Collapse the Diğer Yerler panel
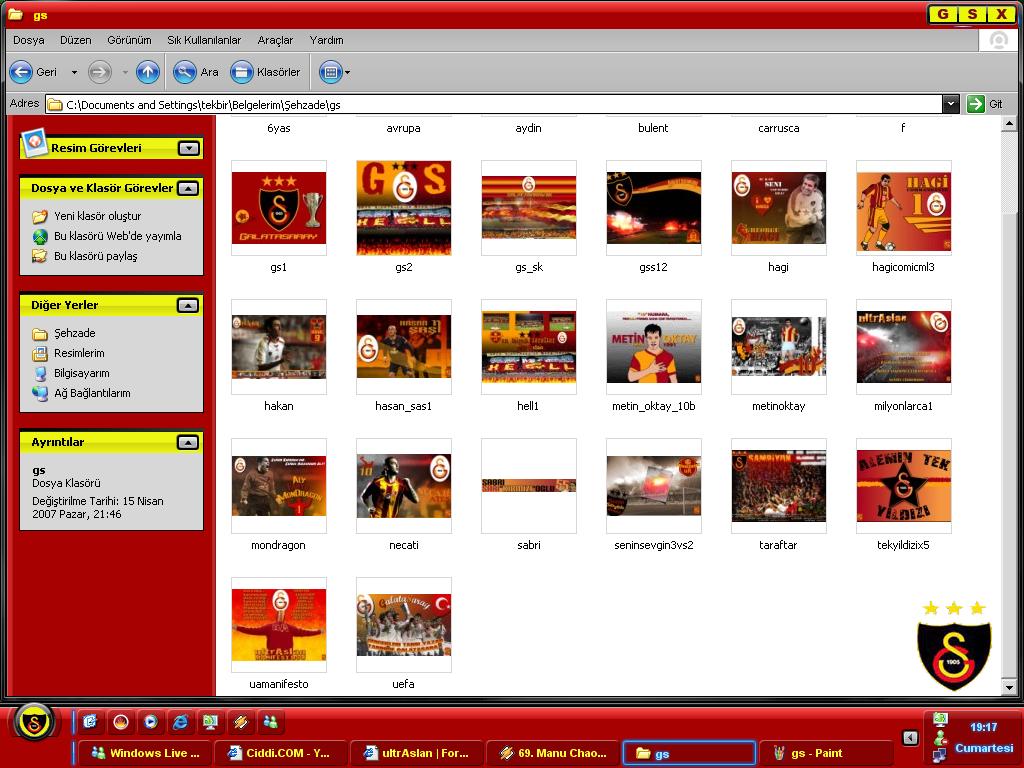The width and height of the screenshot is (1024, 768). 188,306
